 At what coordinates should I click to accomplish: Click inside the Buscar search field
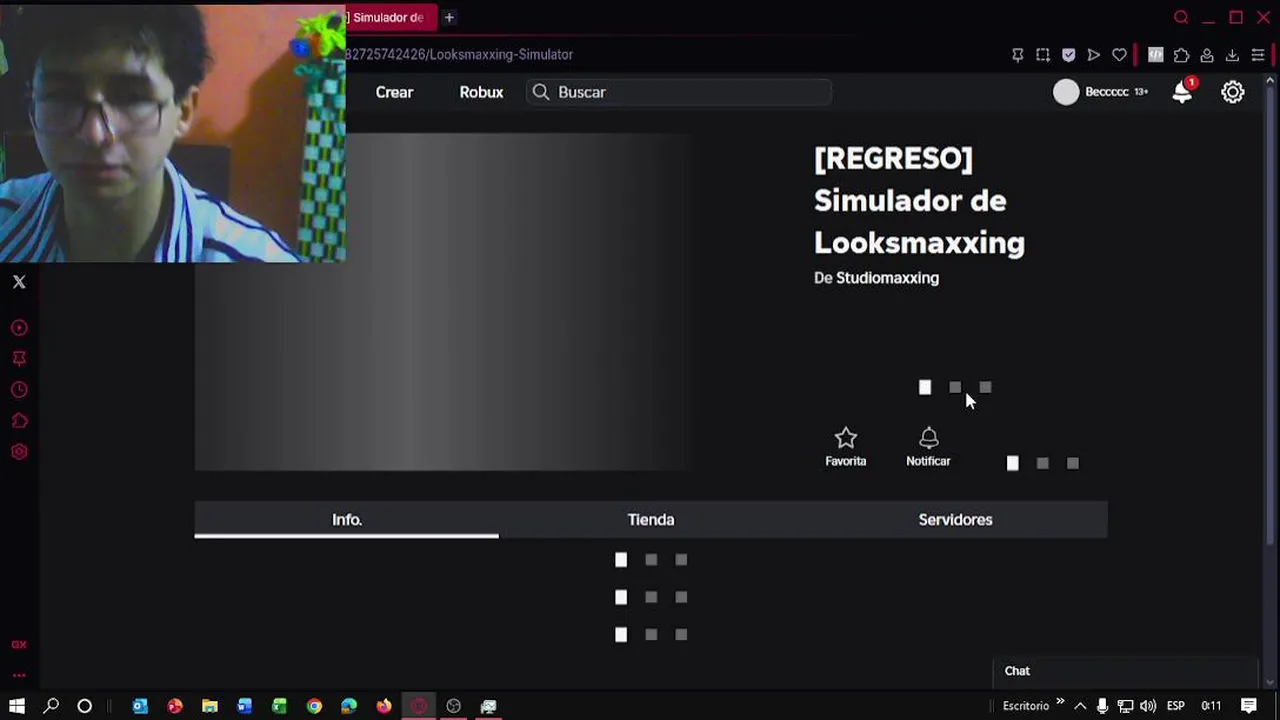[680, 92]
